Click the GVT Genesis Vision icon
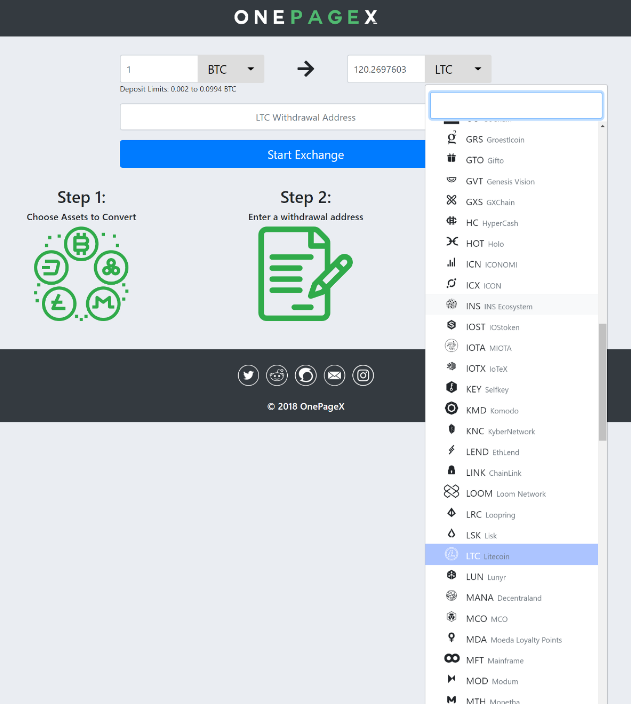Image resolution: width=631 pixels, height=704 pixels. (x=451, y=180)
